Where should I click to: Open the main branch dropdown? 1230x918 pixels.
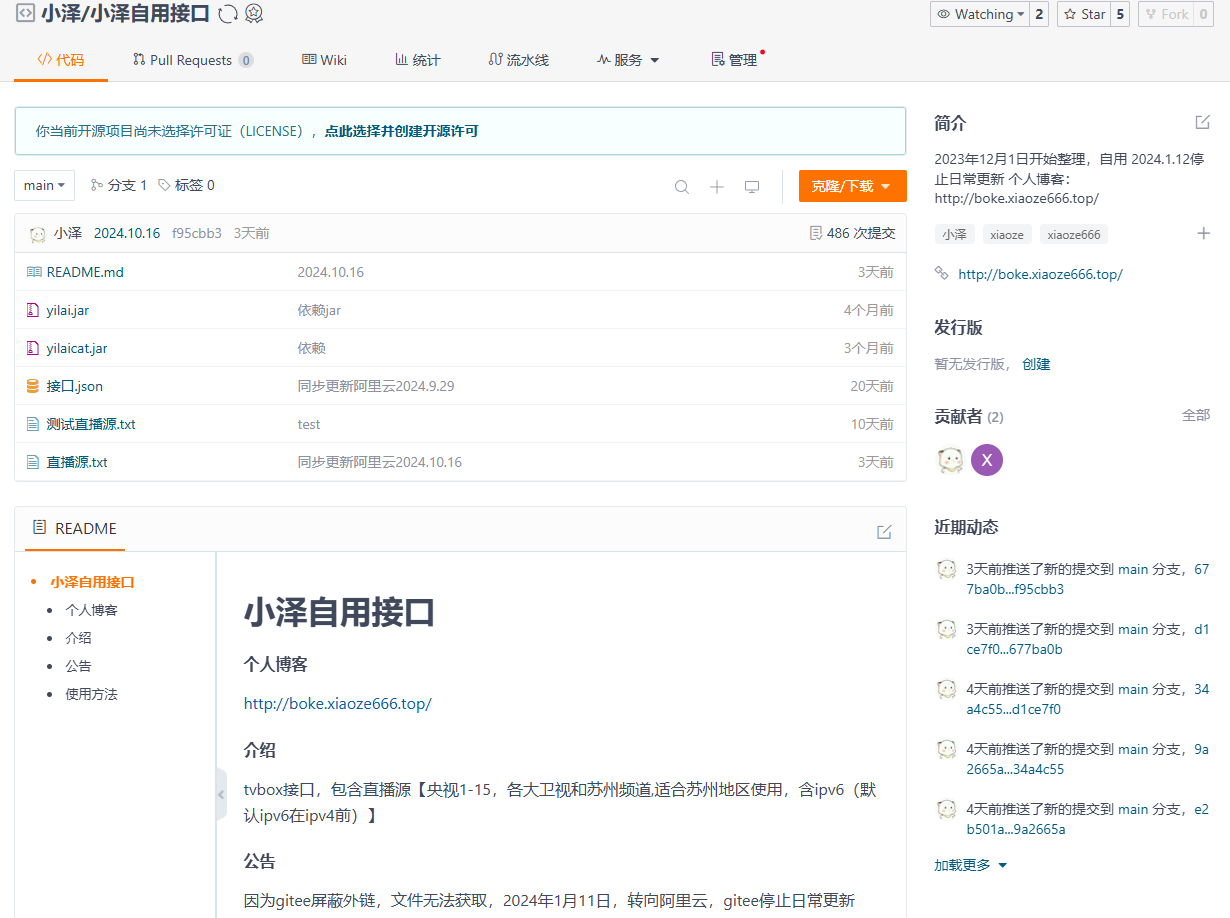coord(45,186)
